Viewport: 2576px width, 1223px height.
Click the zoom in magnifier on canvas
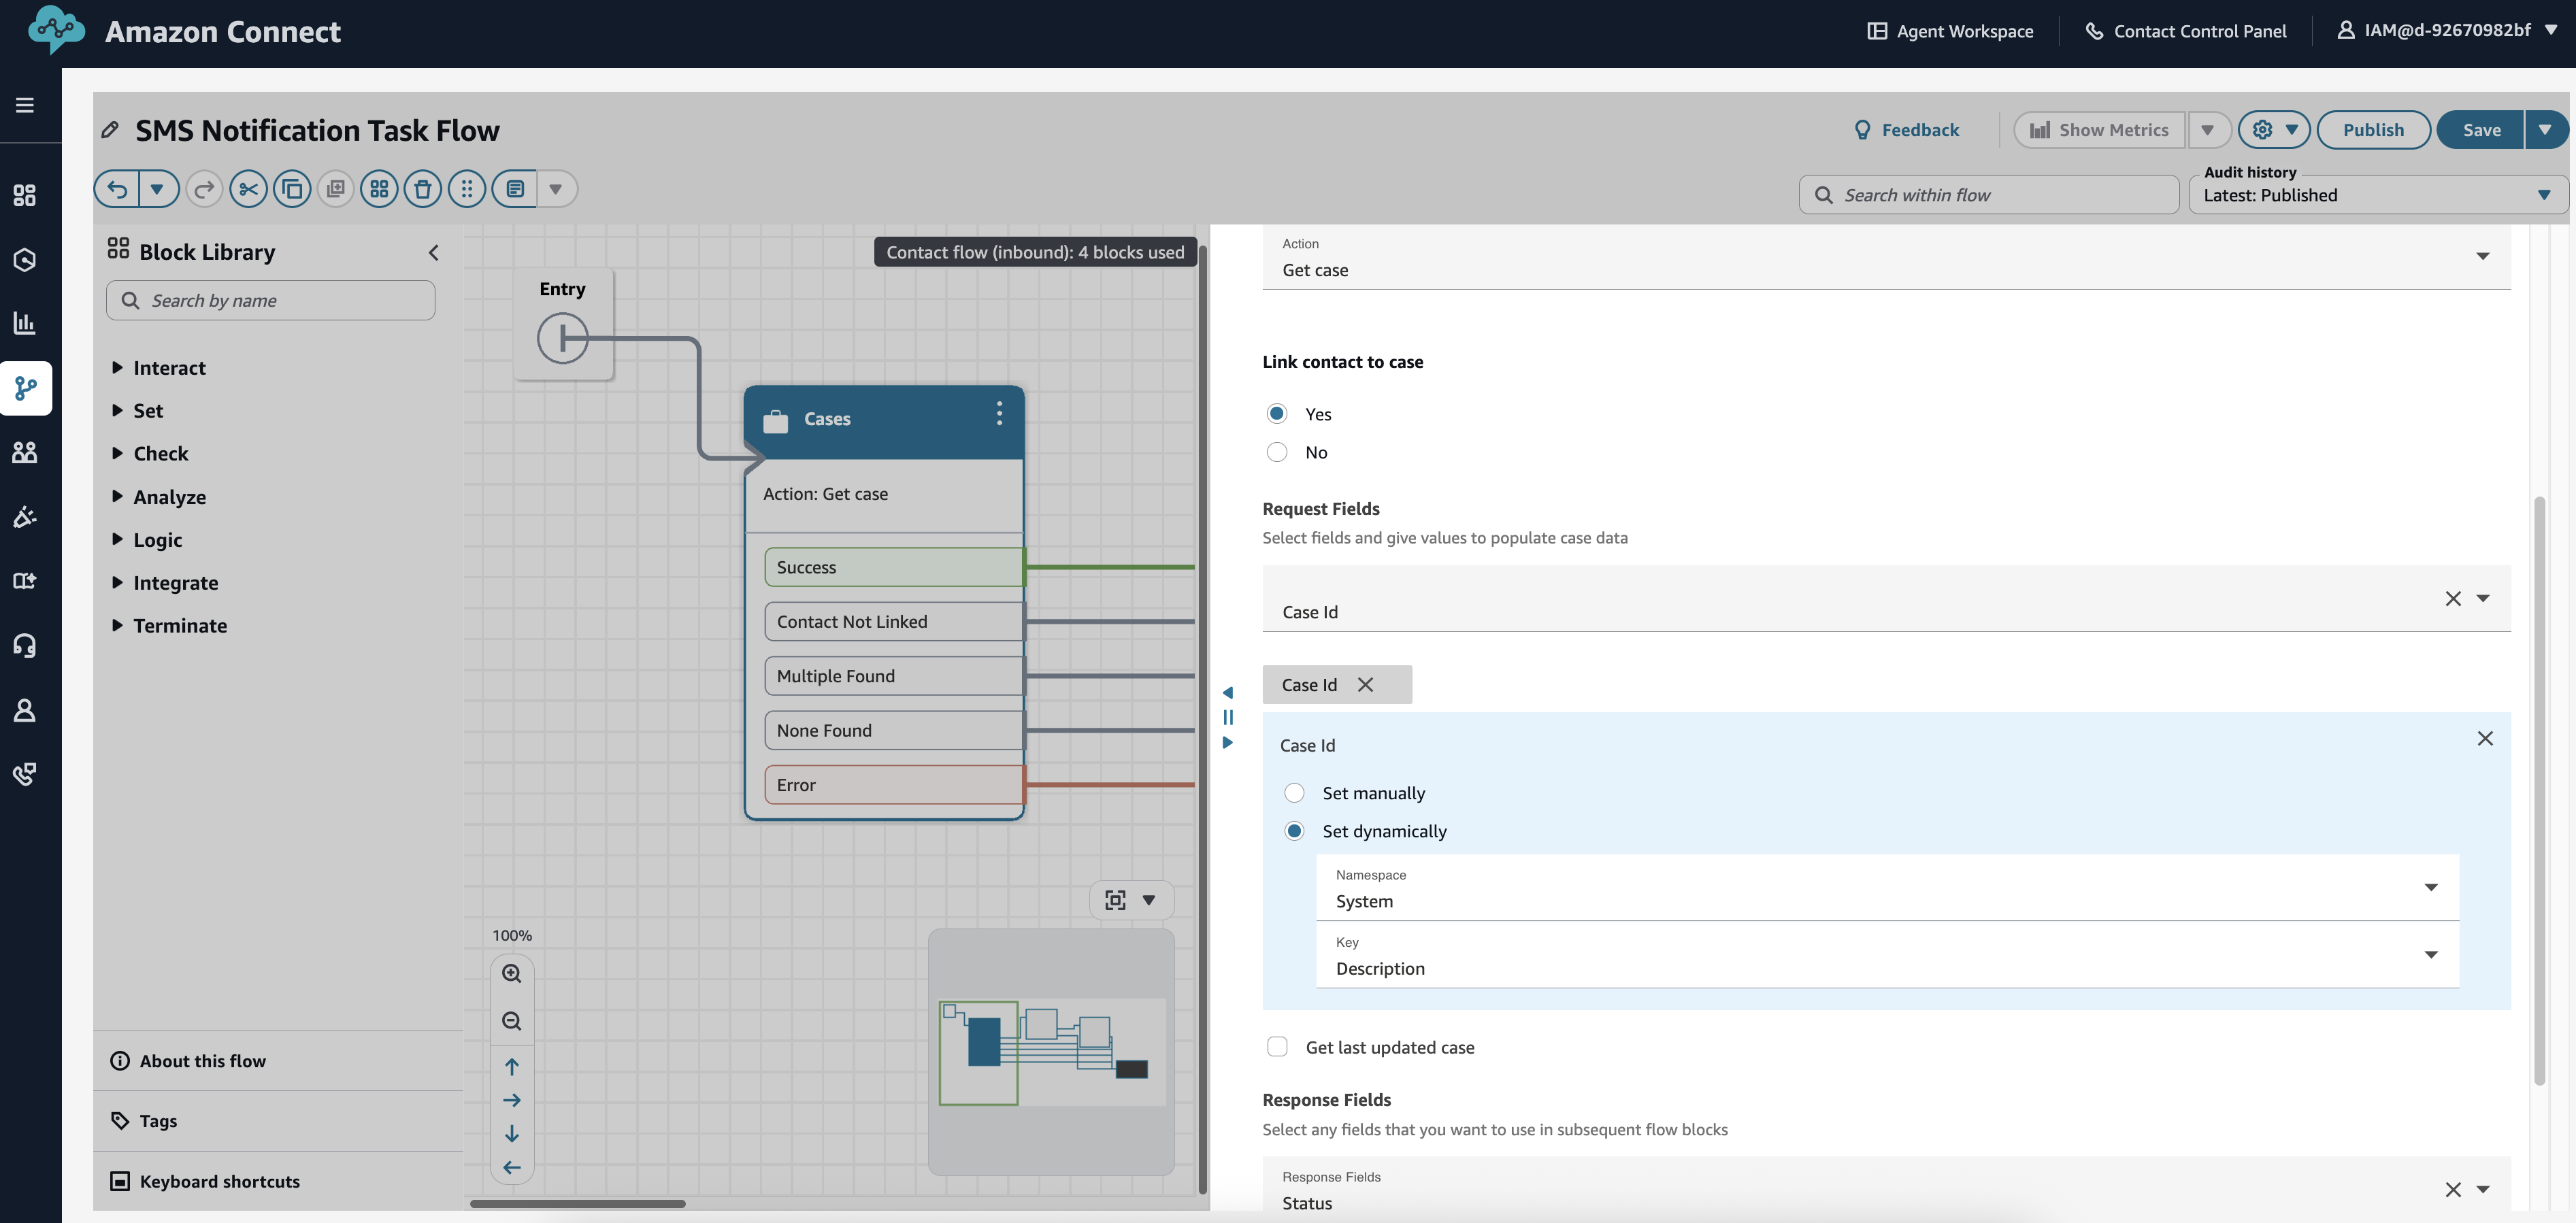[x=511, y=973]
